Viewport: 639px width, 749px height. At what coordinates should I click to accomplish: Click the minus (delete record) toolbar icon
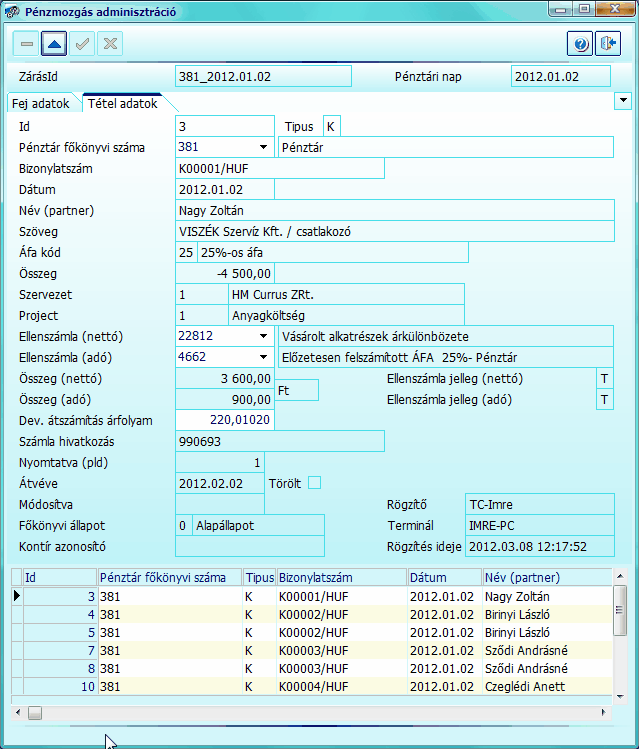[26, 44]
